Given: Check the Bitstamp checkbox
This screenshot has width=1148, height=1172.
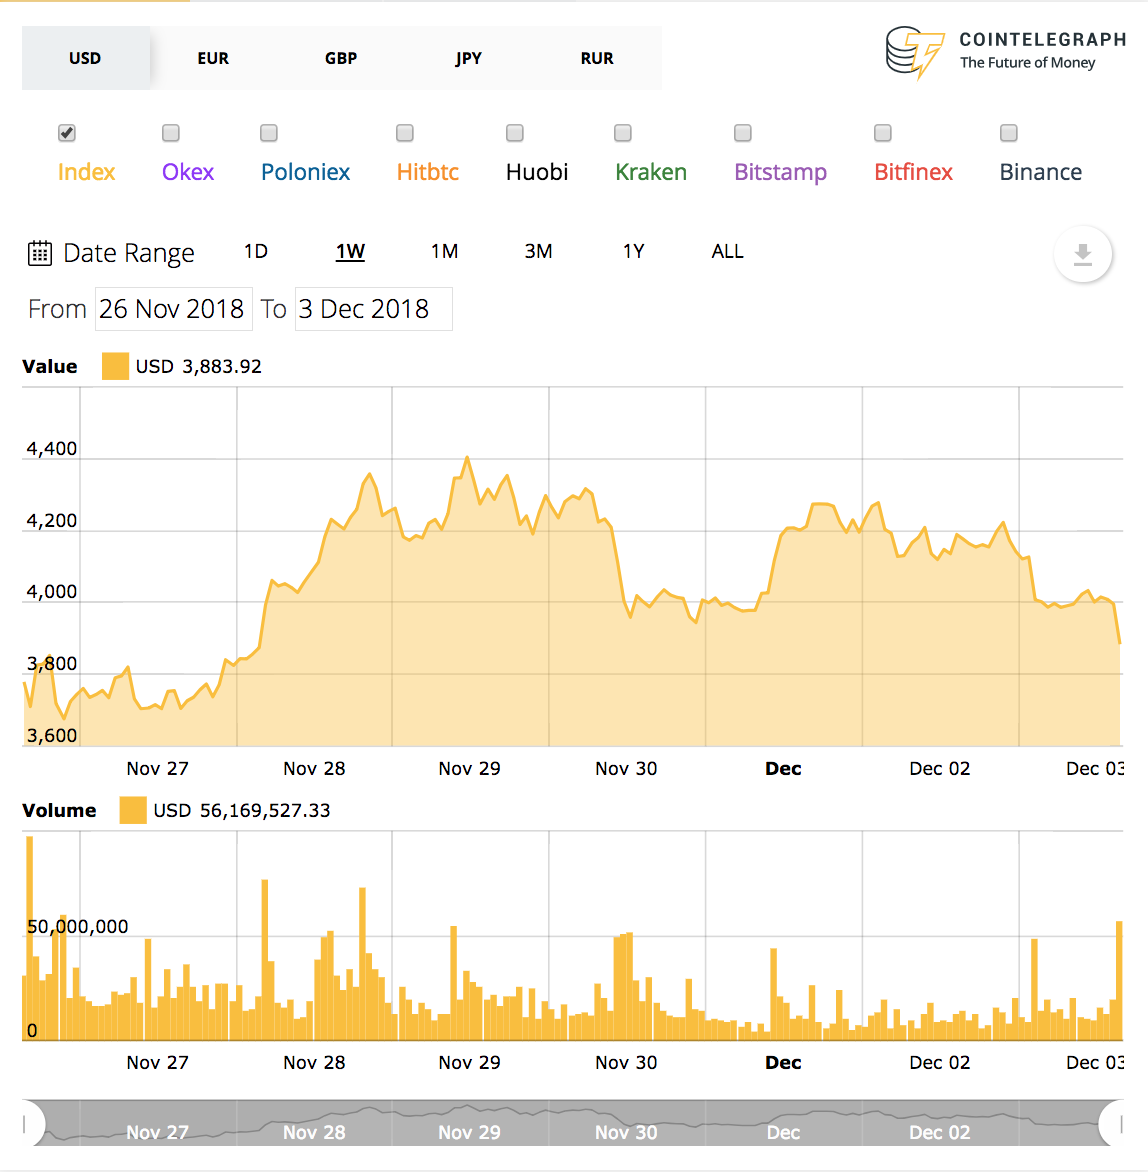Looking at the screenshot, I should pos(743,133).
